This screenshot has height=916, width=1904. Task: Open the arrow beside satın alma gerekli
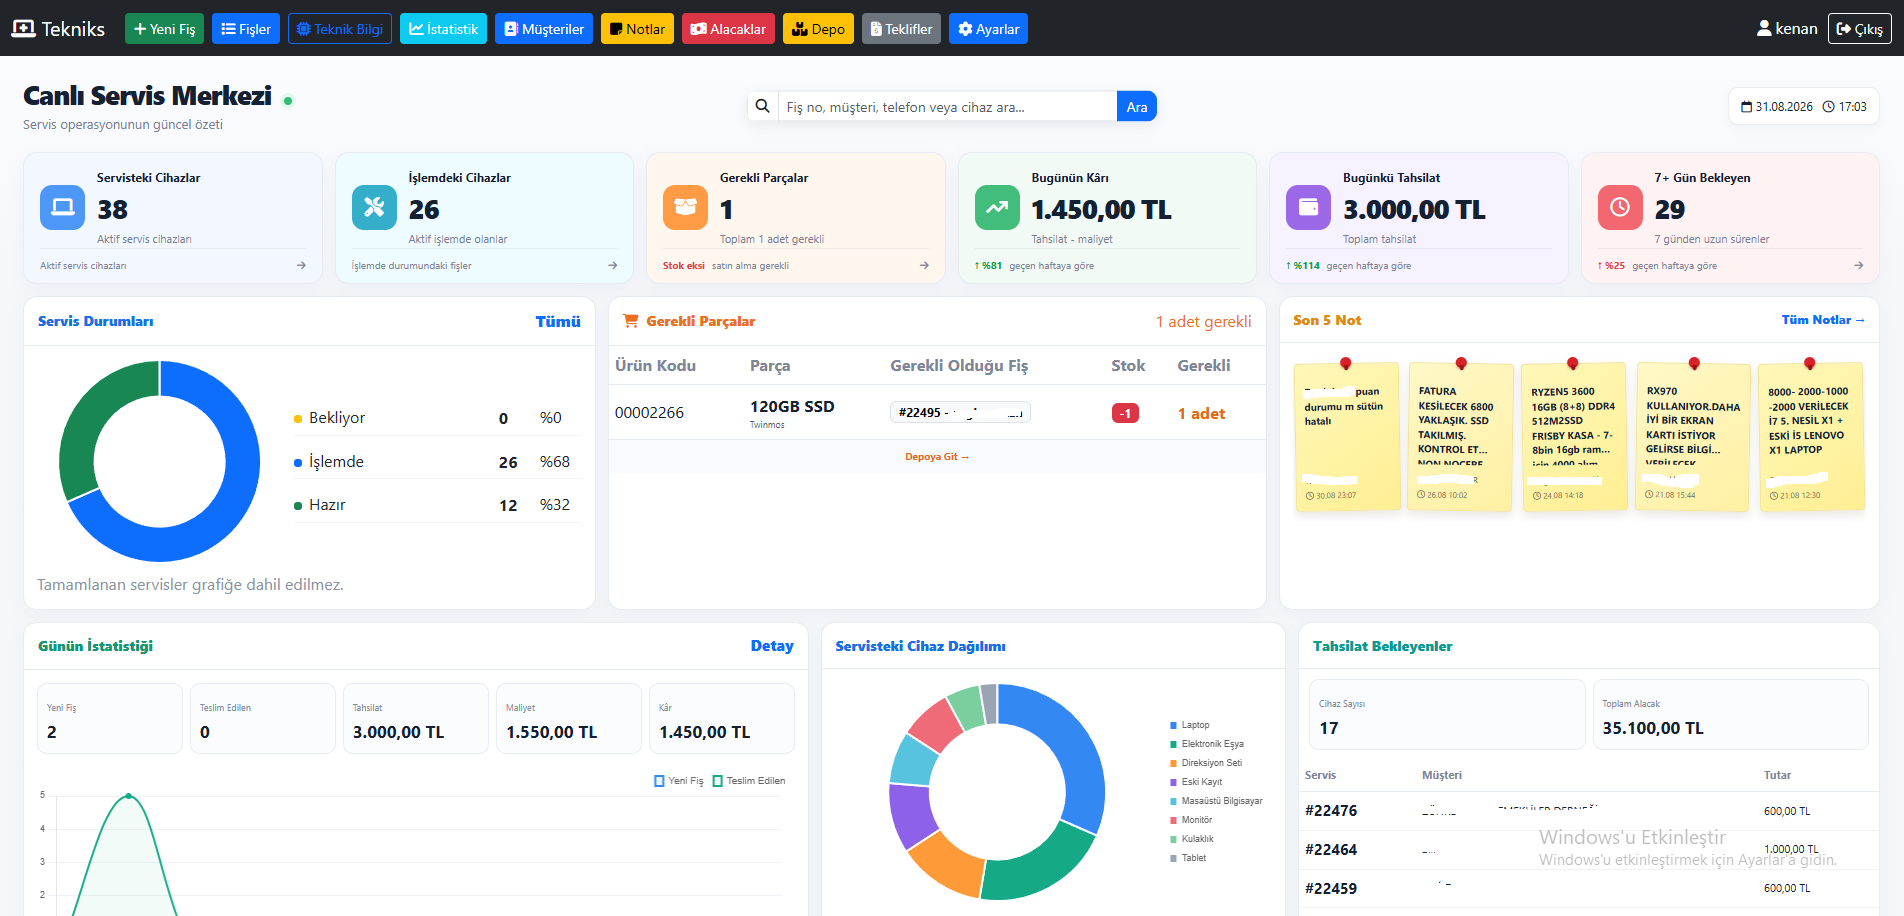(x=924, y=265)
